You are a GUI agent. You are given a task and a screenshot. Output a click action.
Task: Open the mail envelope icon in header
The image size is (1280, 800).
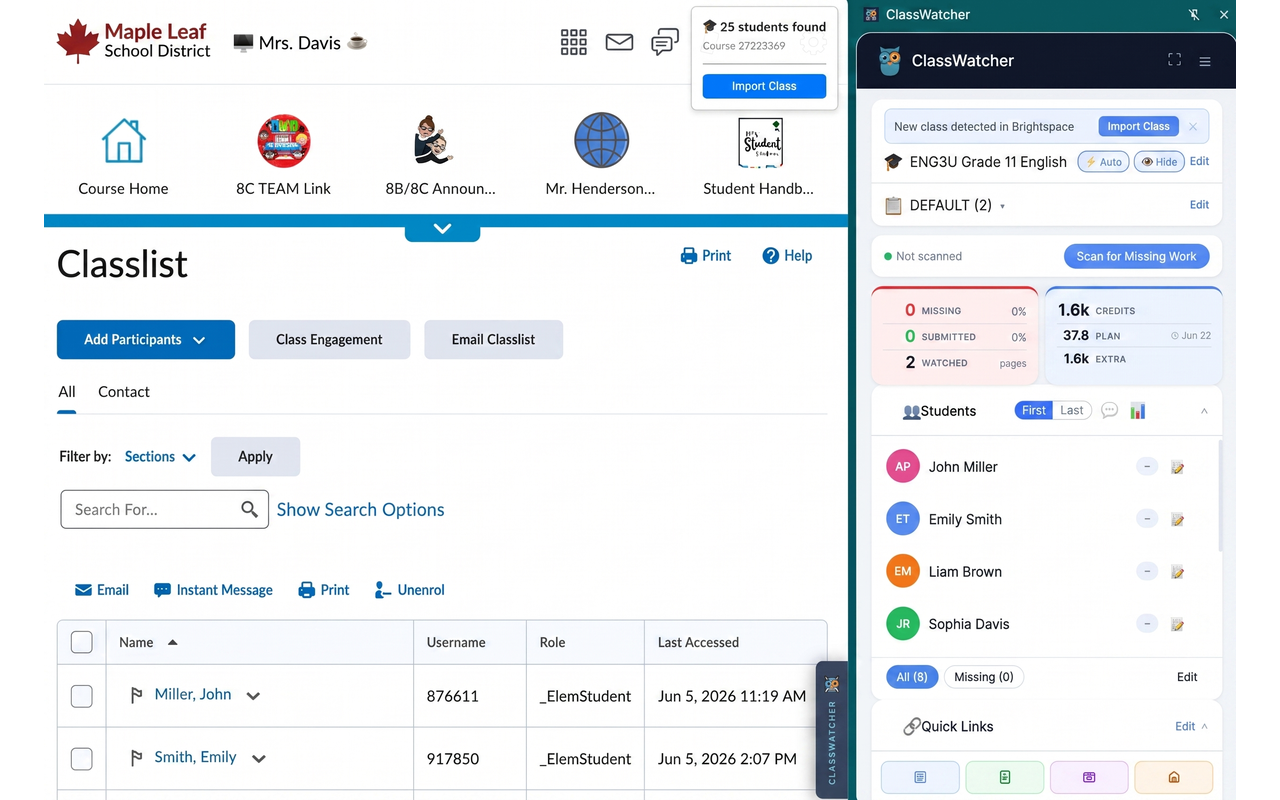619,42
